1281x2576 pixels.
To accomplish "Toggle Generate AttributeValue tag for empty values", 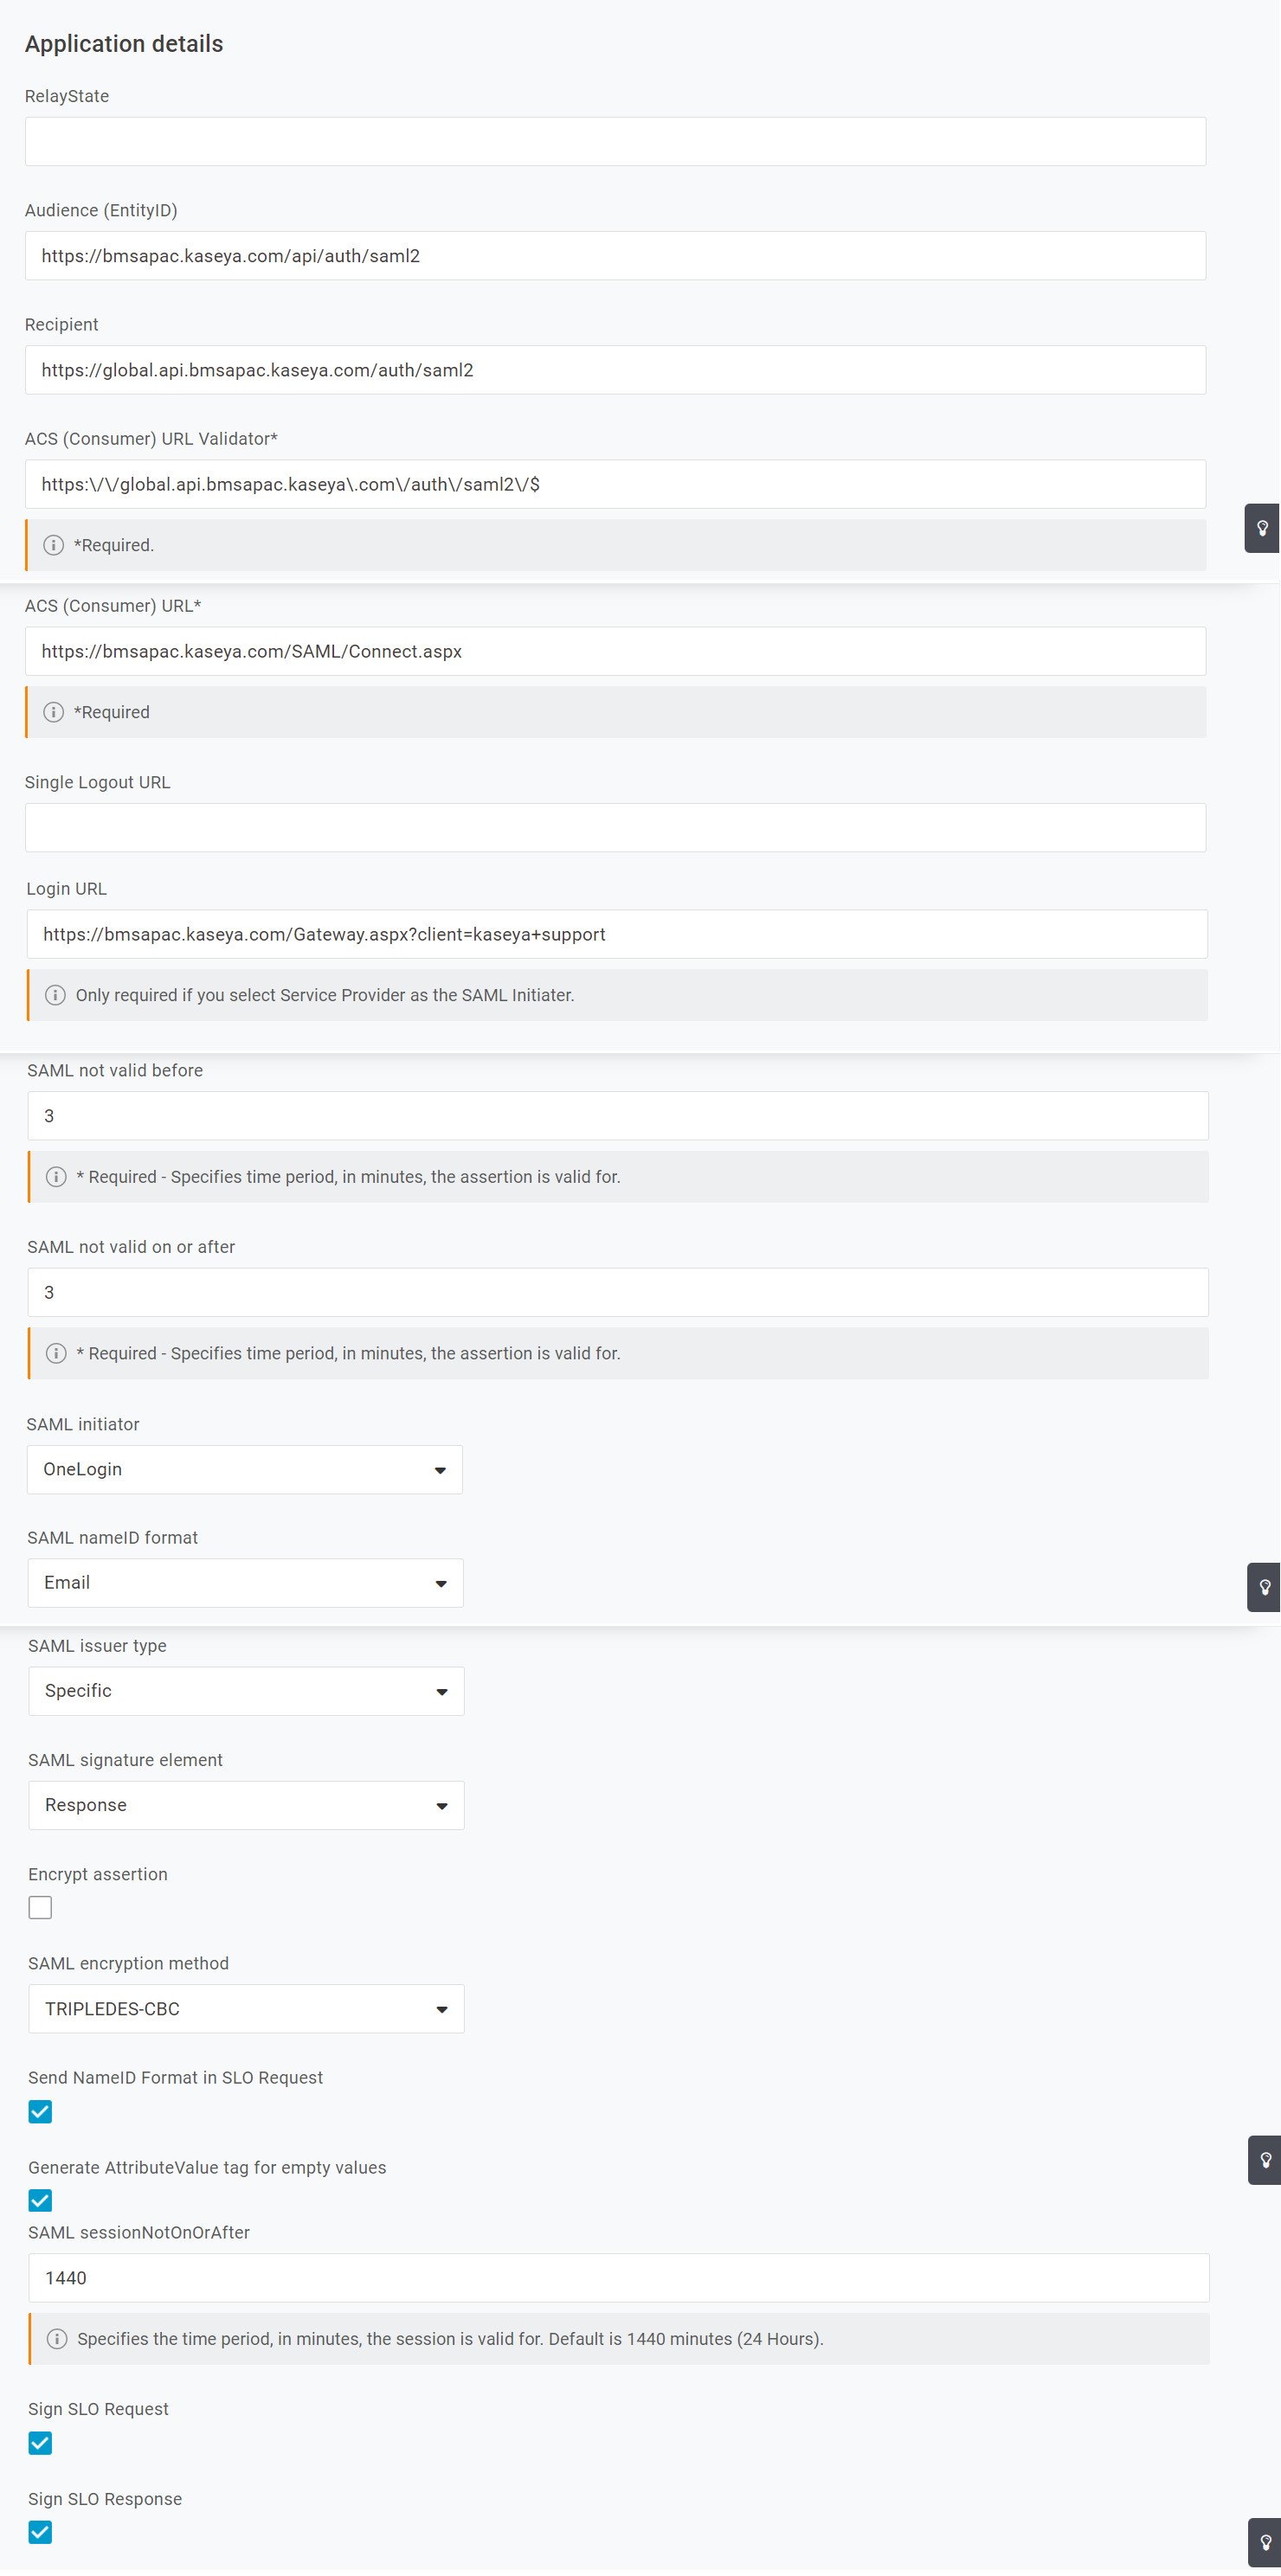I will click(40, 2201).
